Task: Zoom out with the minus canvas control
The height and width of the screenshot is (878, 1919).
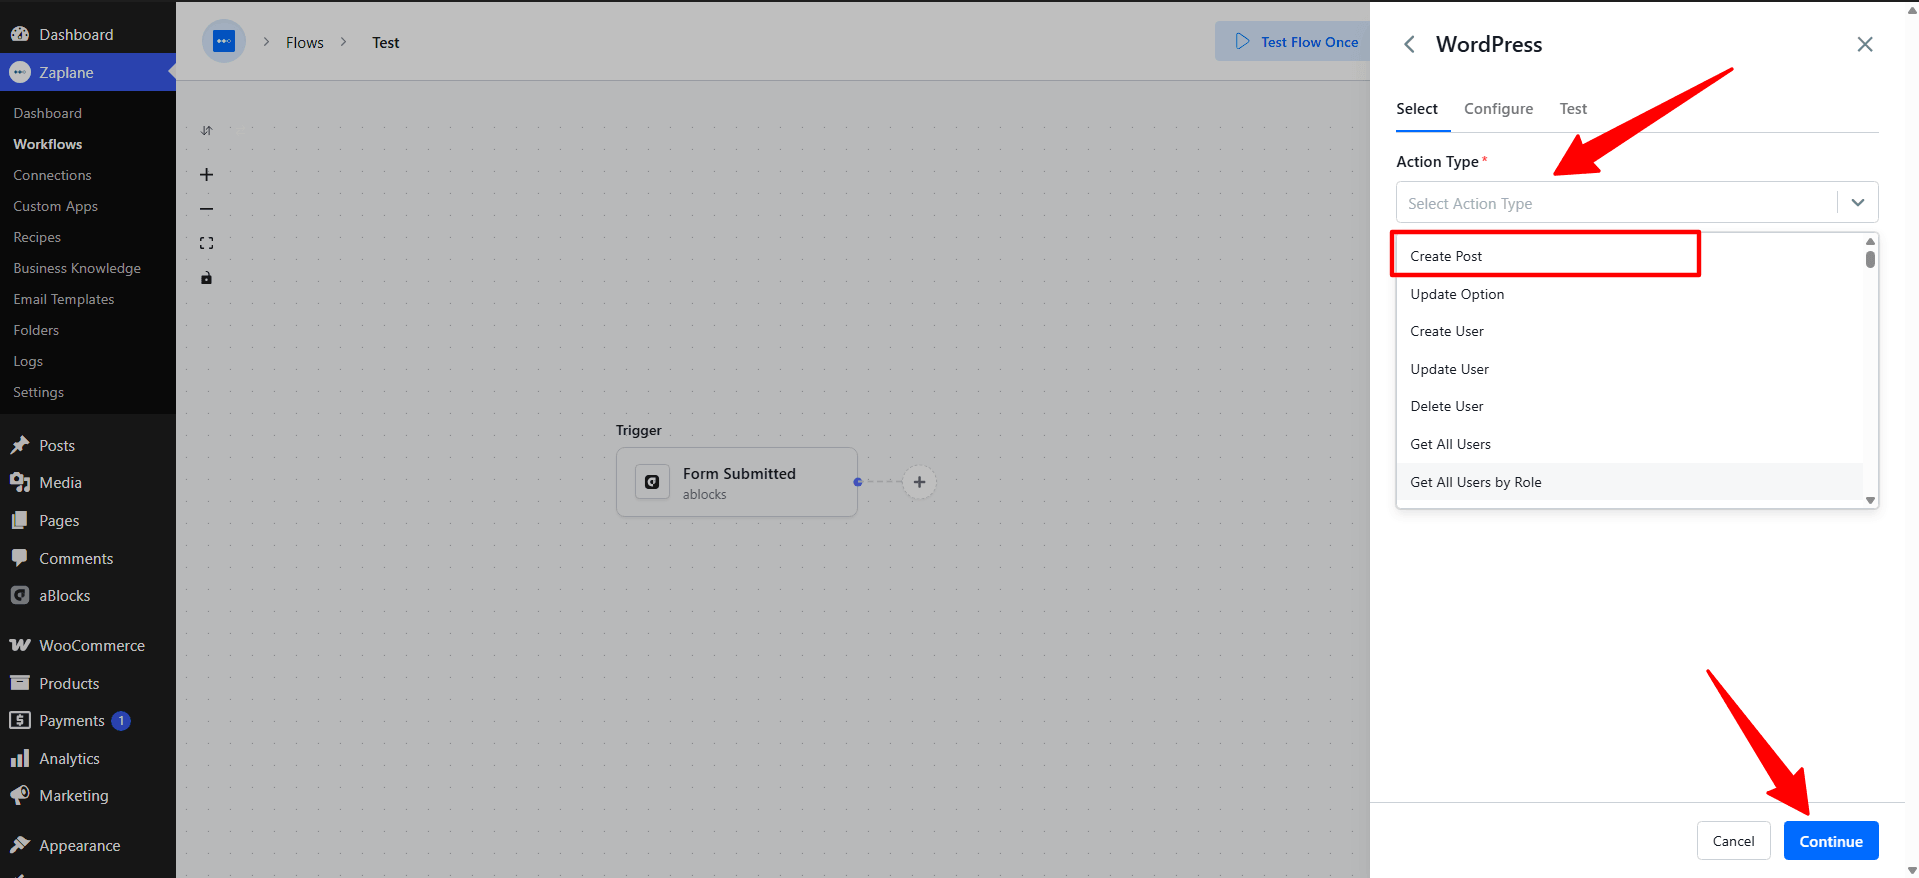Action: 207,209
